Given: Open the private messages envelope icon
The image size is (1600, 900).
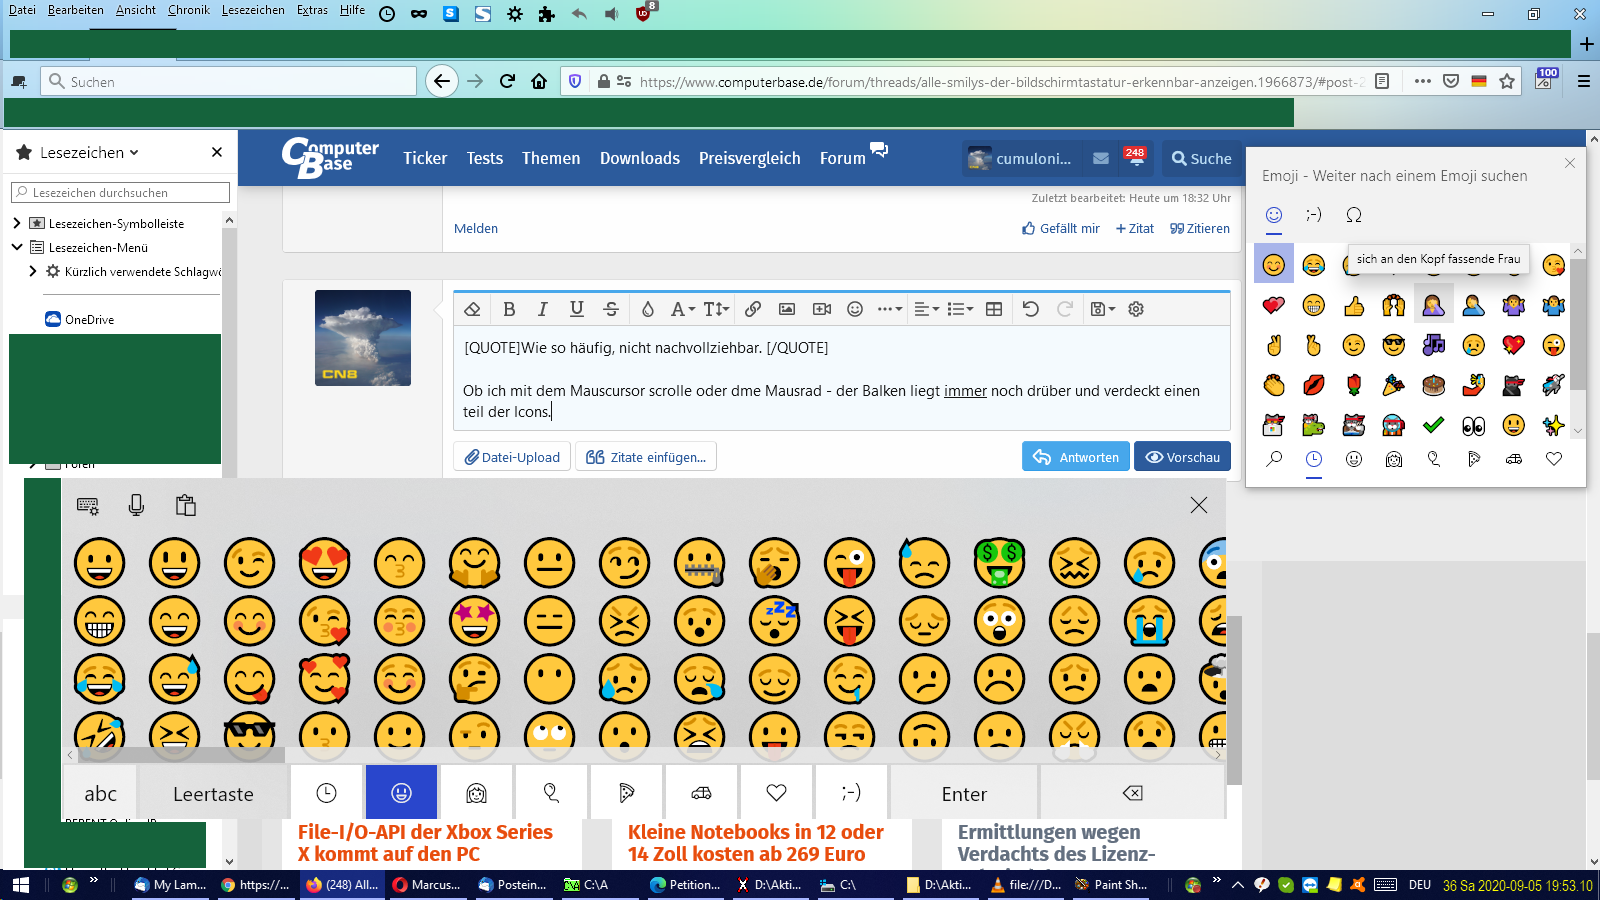Looking at the screenshot, I should click(1101, 158).
